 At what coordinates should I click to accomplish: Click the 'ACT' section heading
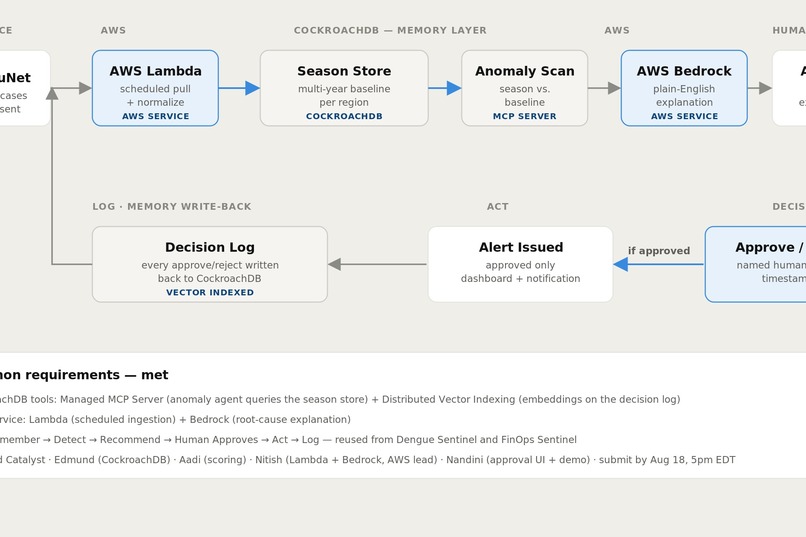pos(498,207)
